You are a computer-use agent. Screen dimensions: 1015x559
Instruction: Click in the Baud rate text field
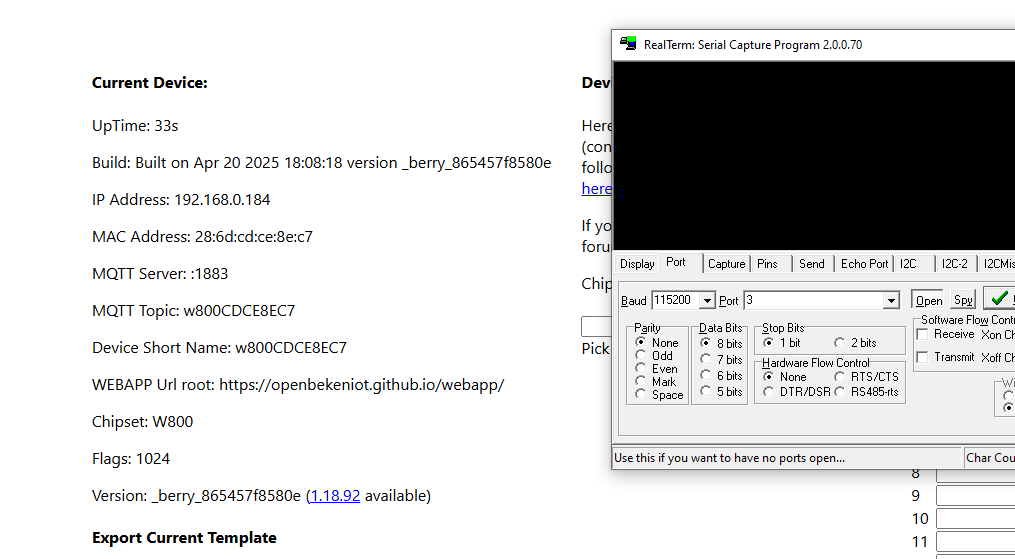click(676, 300)
